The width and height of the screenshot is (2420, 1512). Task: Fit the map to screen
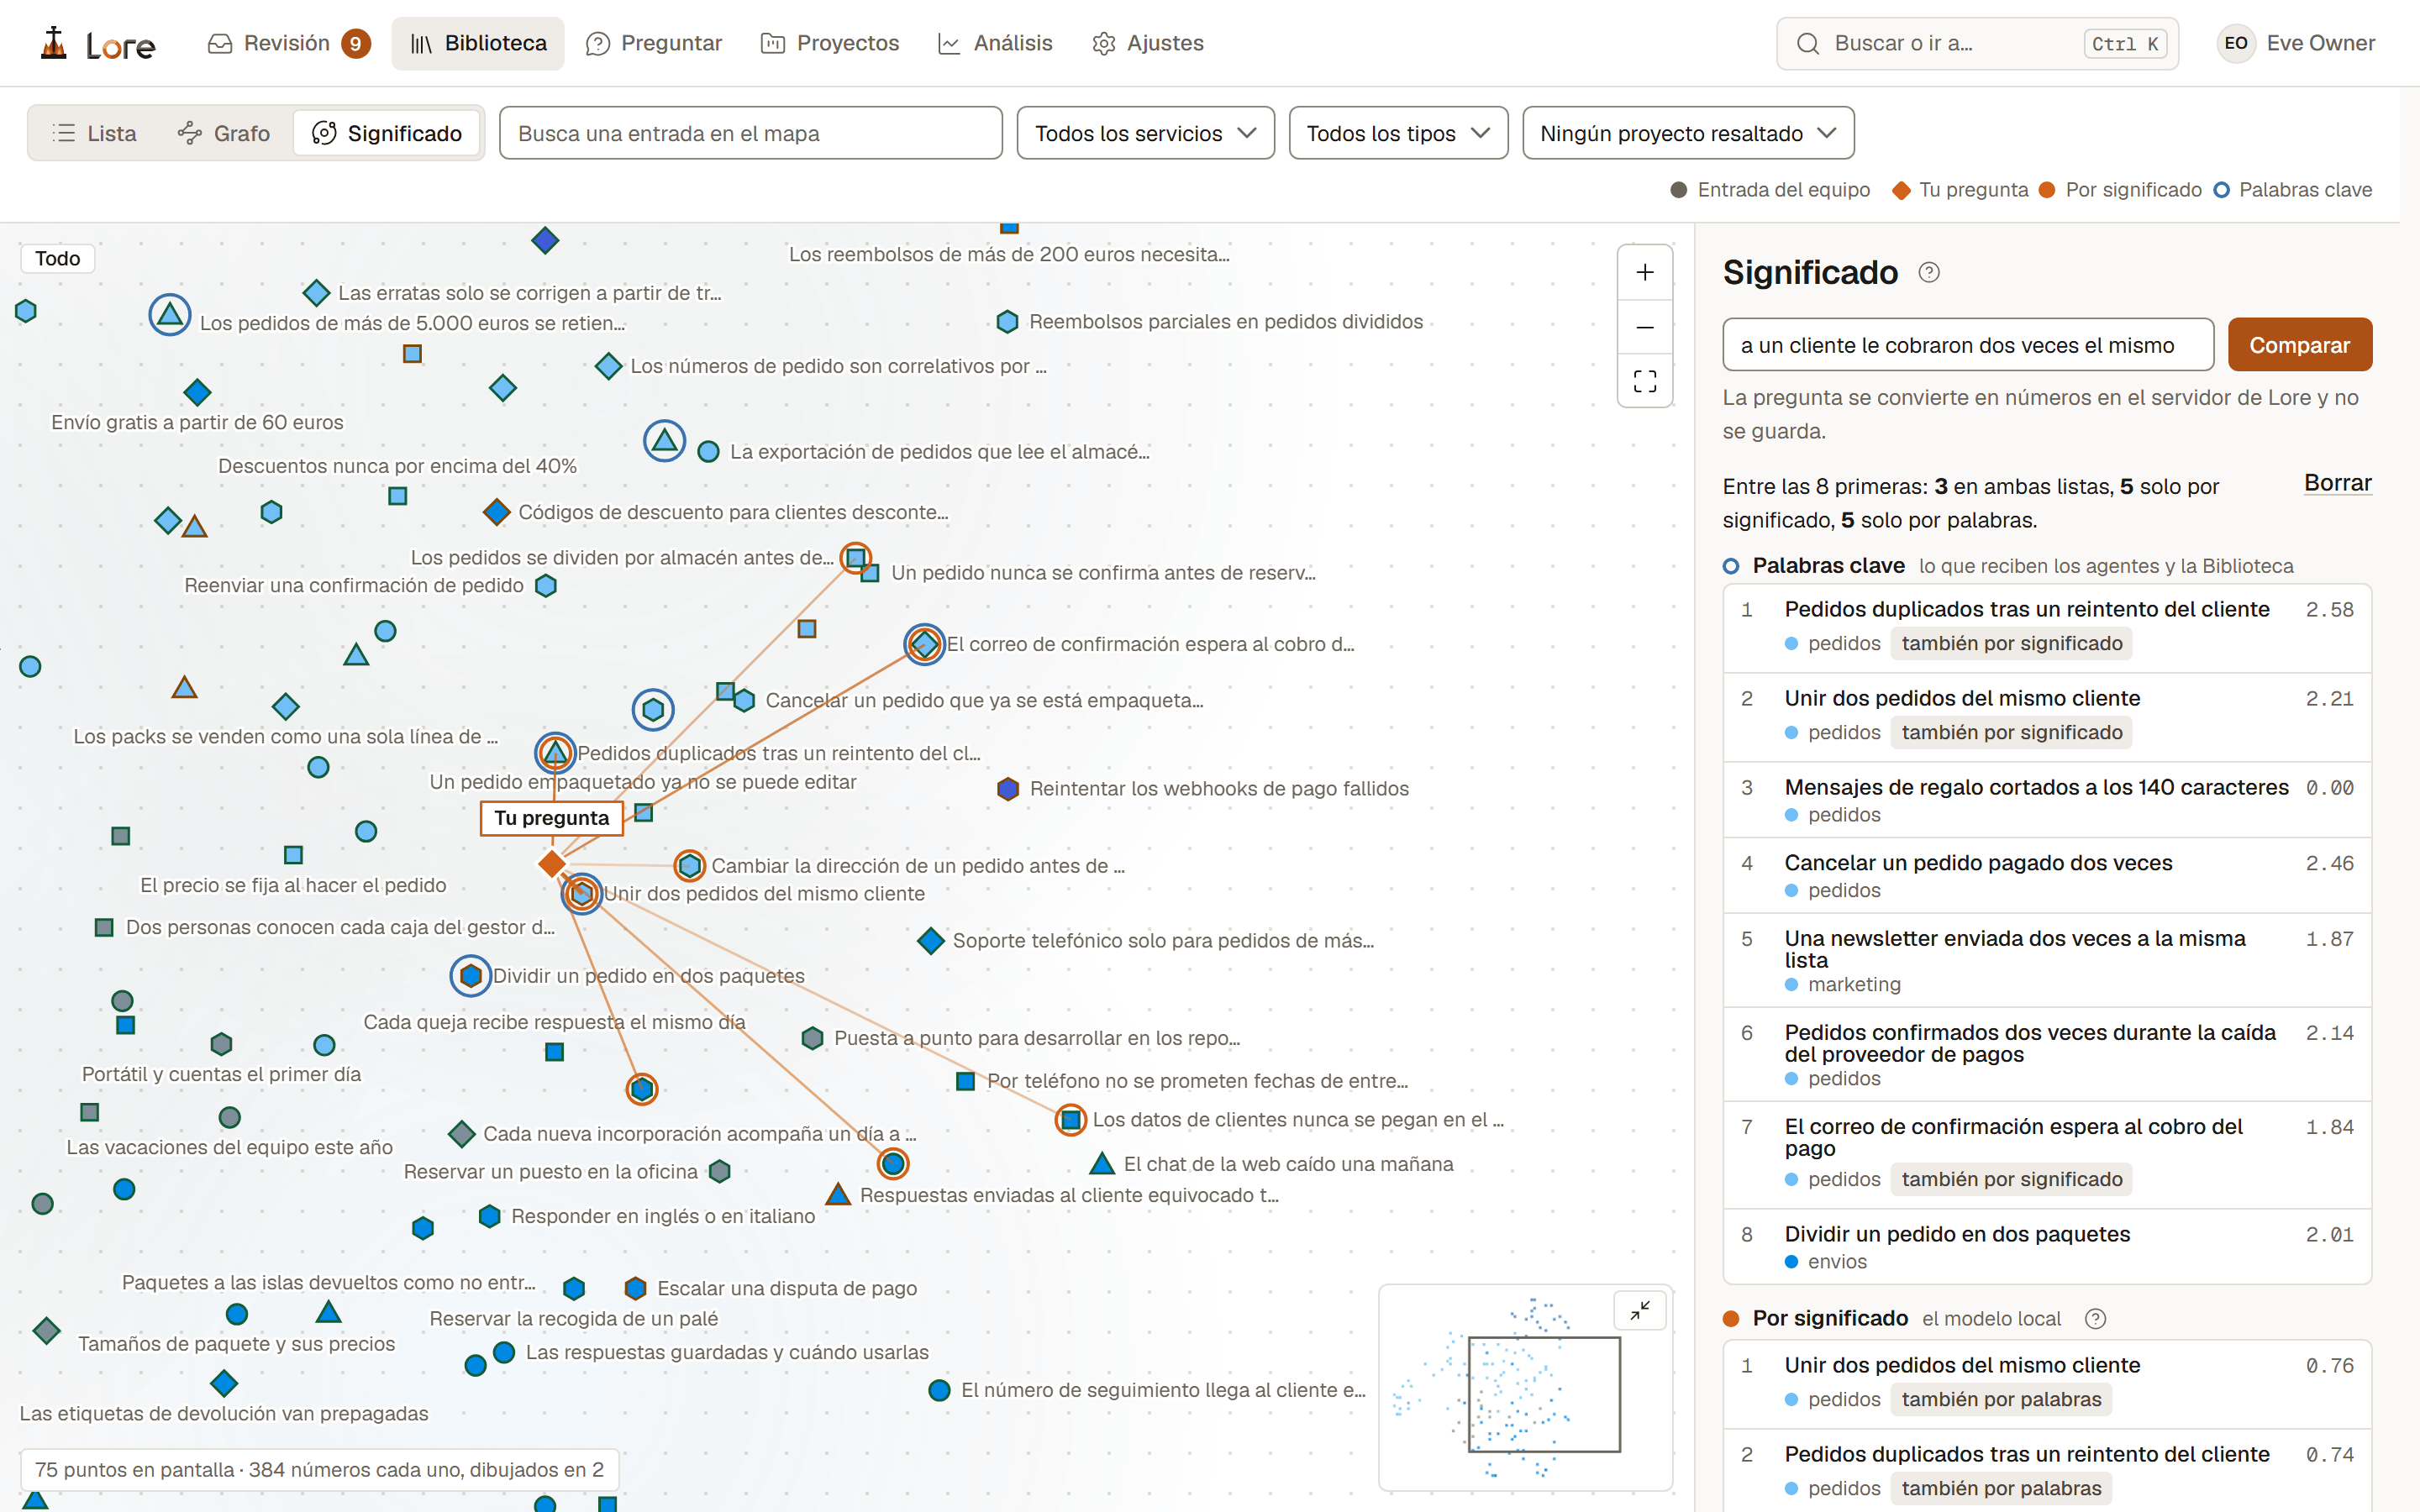(x=1644, y=381)
